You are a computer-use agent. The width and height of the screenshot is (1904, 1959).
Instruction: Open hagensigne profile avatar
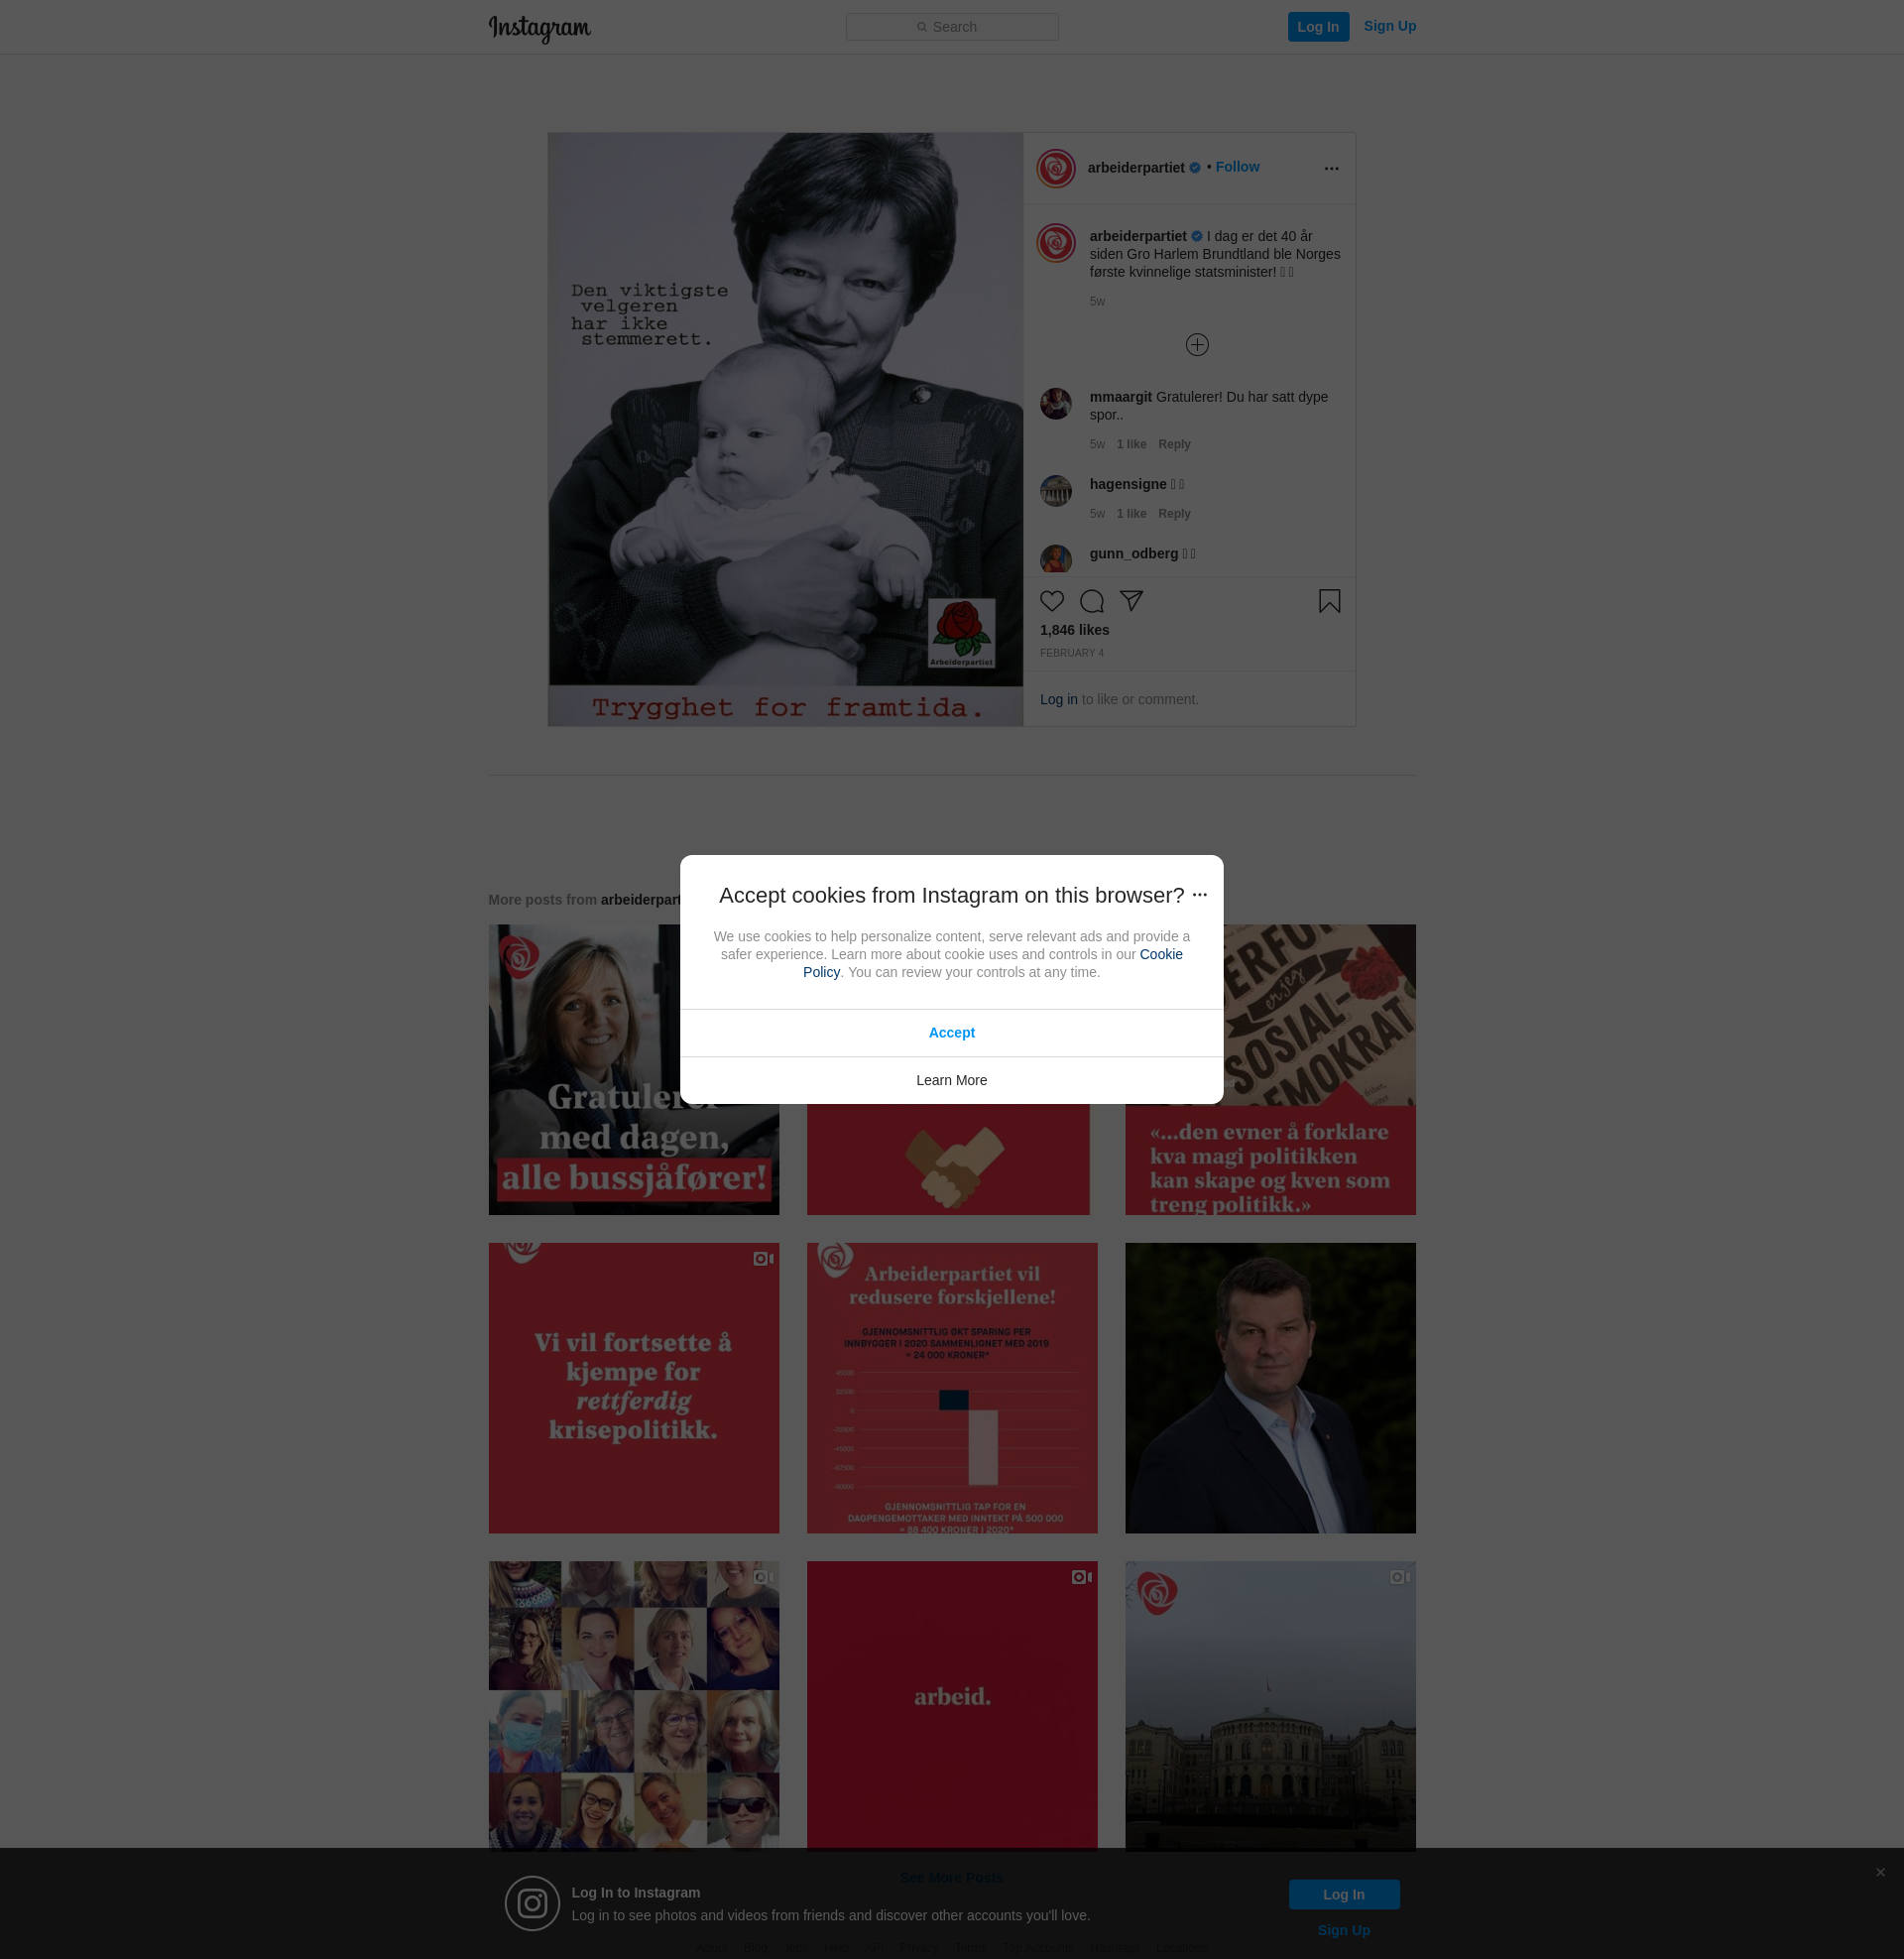pos(1056,491)
